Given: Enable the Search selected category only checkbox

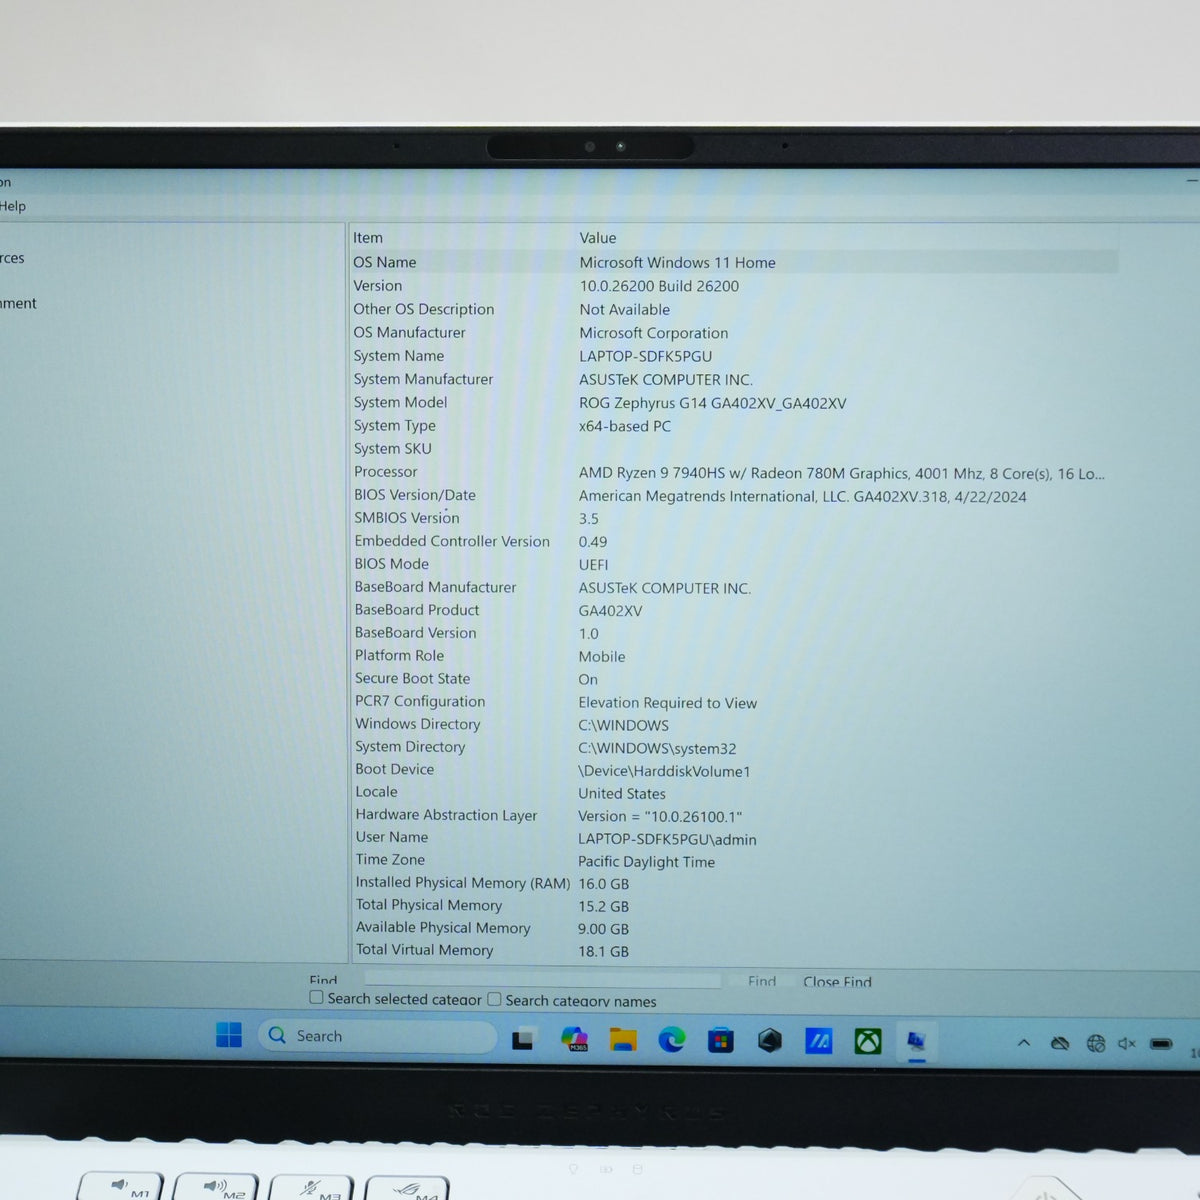Looking at the screenshot, I should [317, 998].
